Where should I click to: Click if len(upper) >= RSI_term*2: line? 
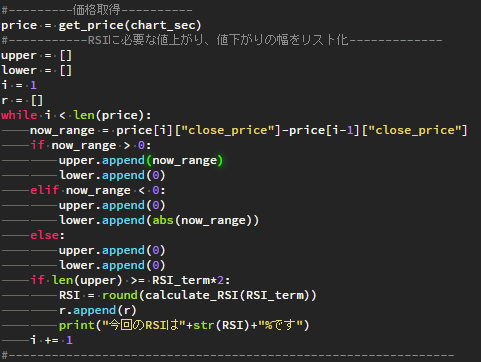coord(130,280)
